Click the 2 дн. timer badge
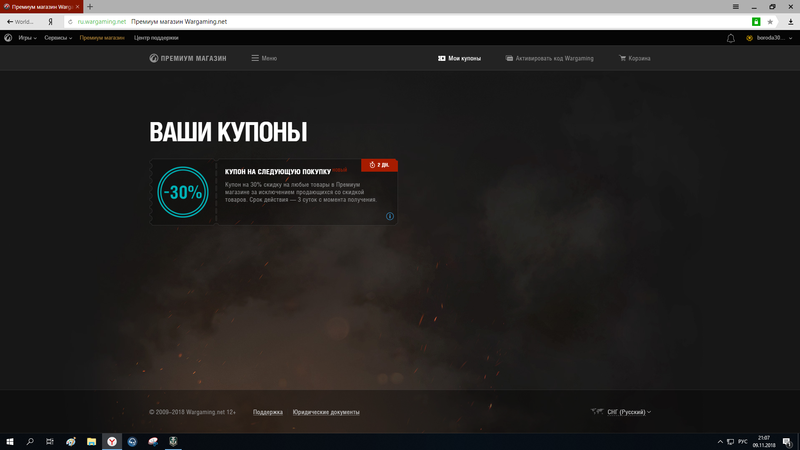Image resolution: width=800 pixels, height=450 pixels. pos(379,165)
